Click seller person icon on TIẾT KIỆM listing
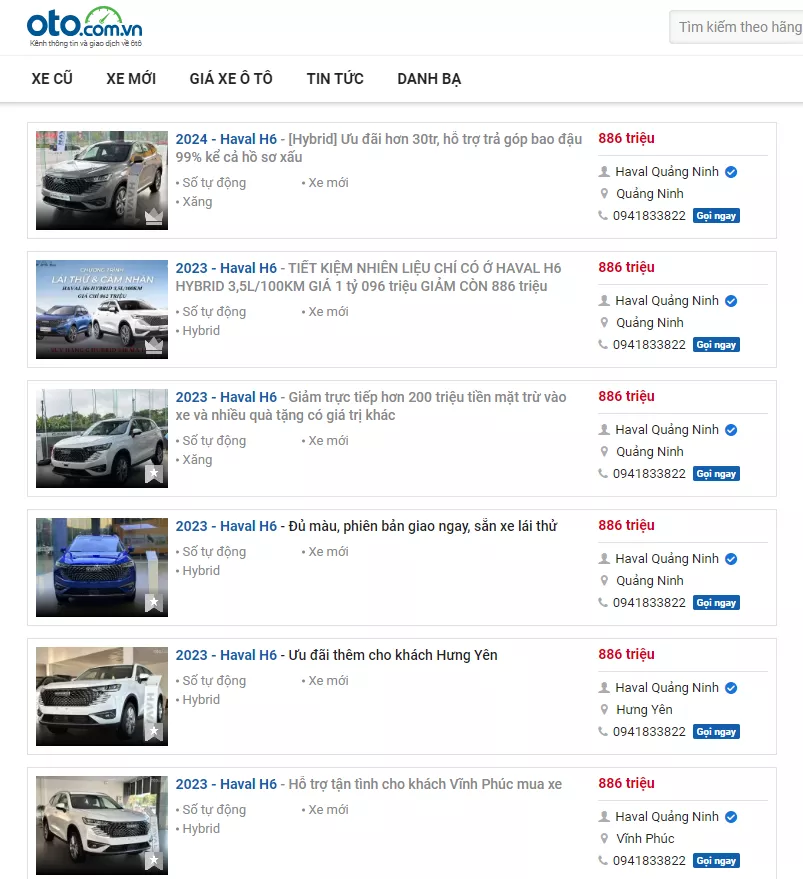The width and height of the screenshot is (803, 879). point(604,300)
